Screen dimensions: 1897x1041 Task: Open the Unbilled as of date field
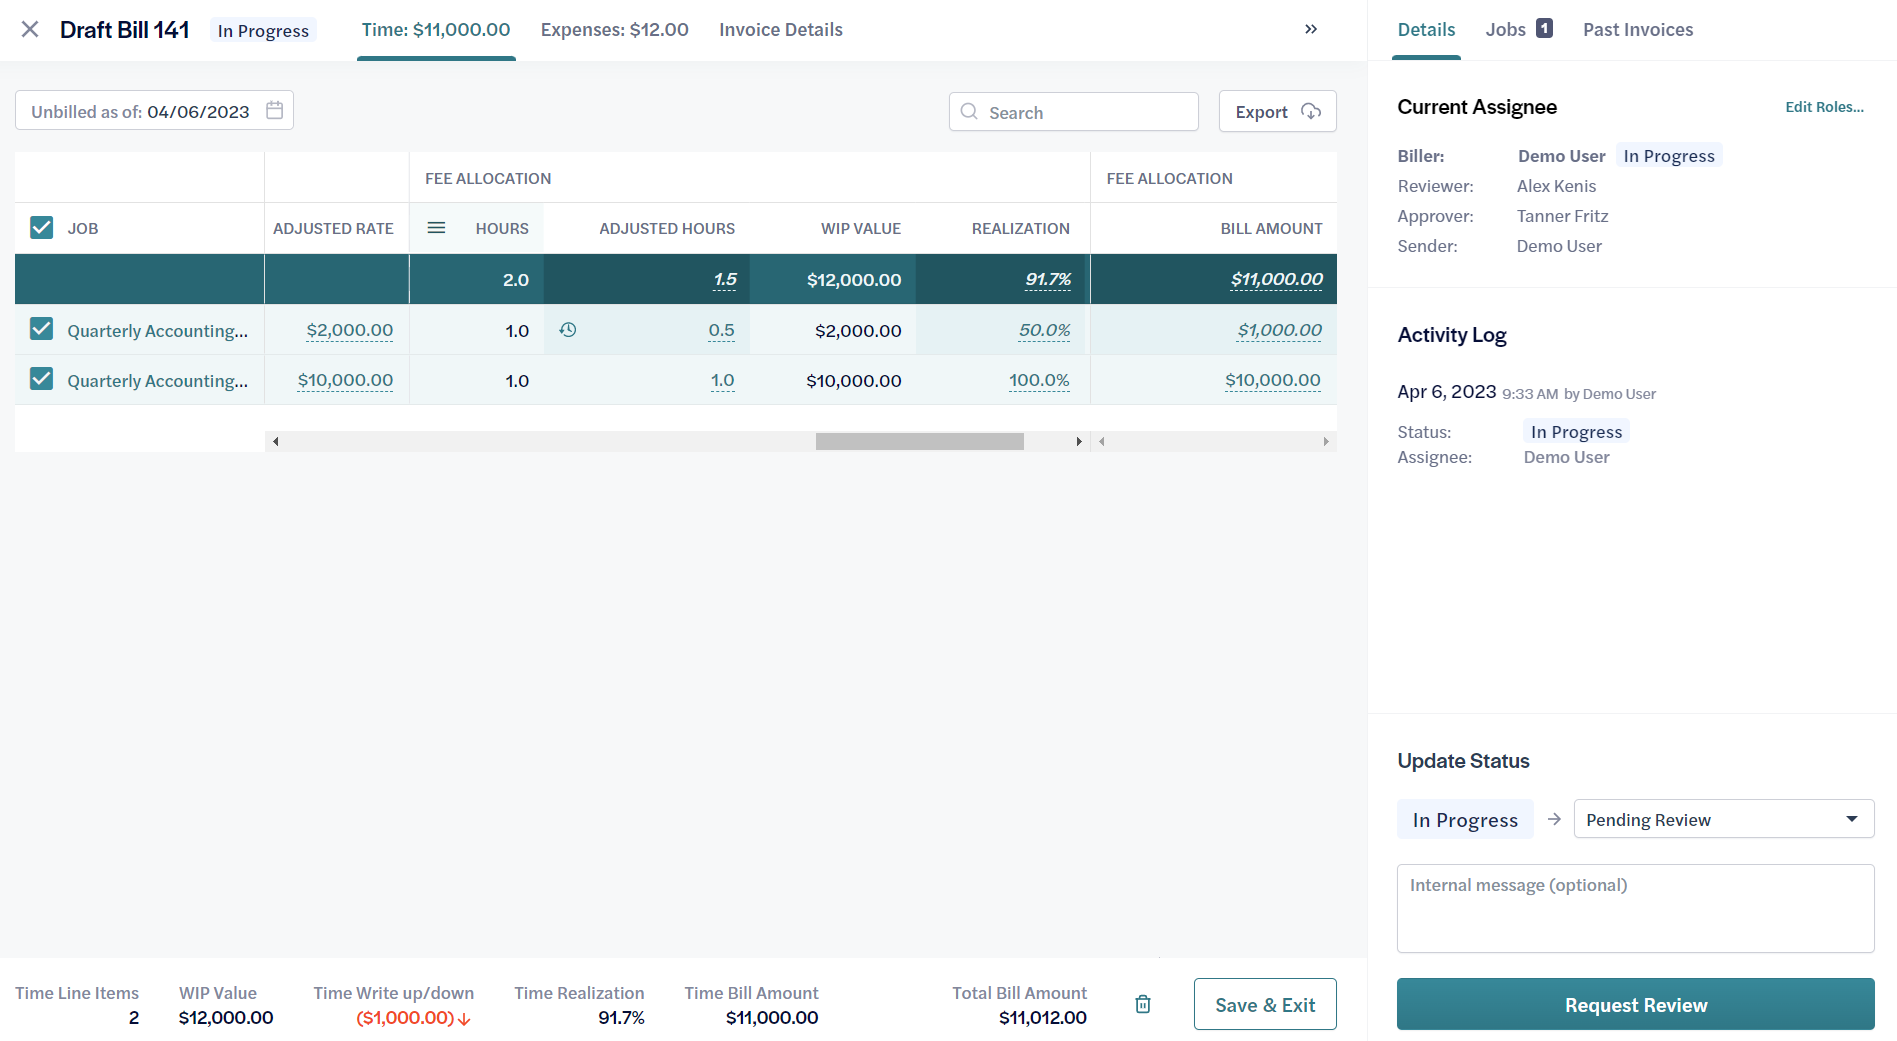pyautogui.click(x=154, y=111)
